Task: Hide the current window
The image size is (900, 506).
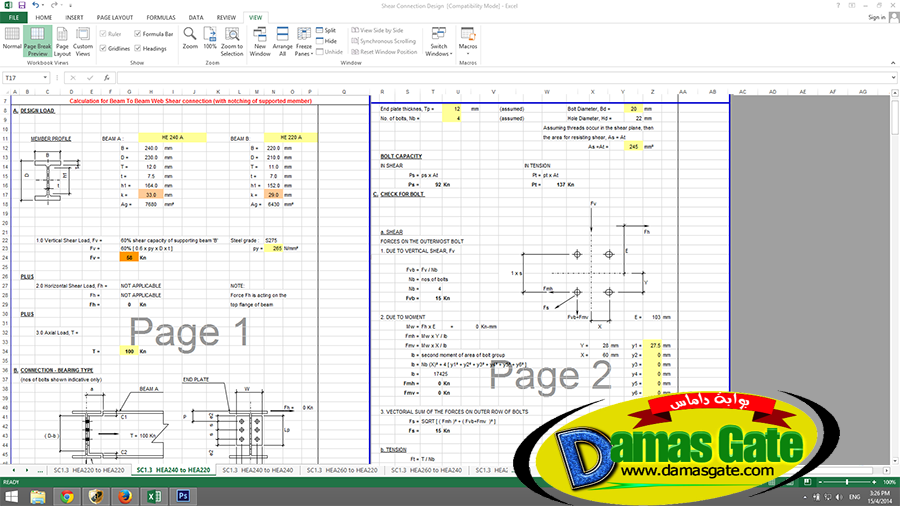Action: click(x=326, y=41)
